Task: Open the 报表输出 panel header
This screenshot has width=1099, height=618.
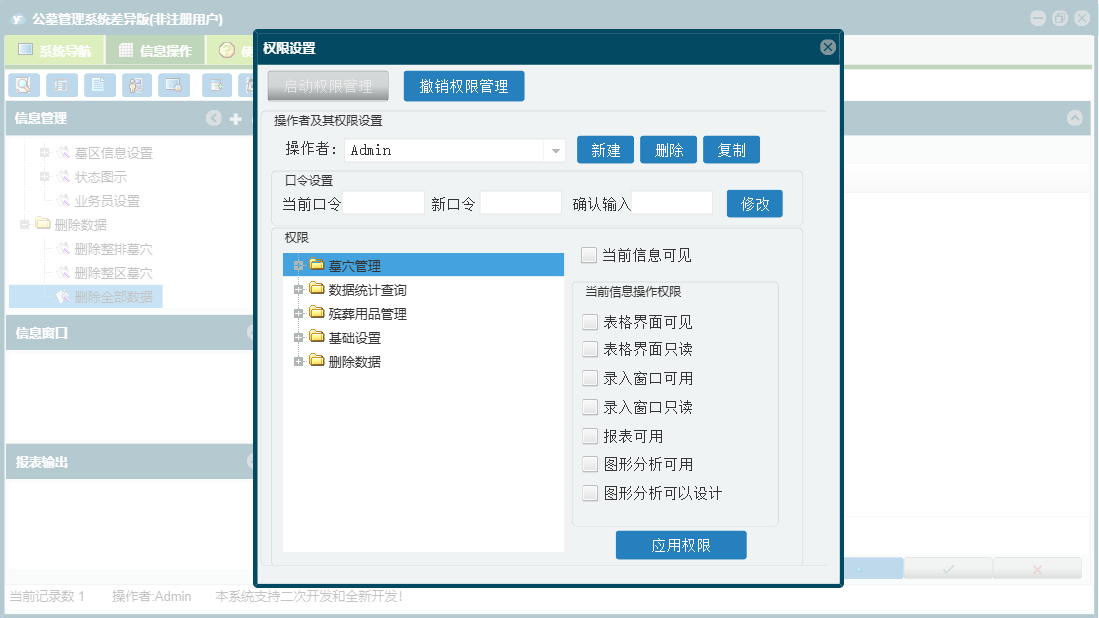Action: tap(130, 462)
